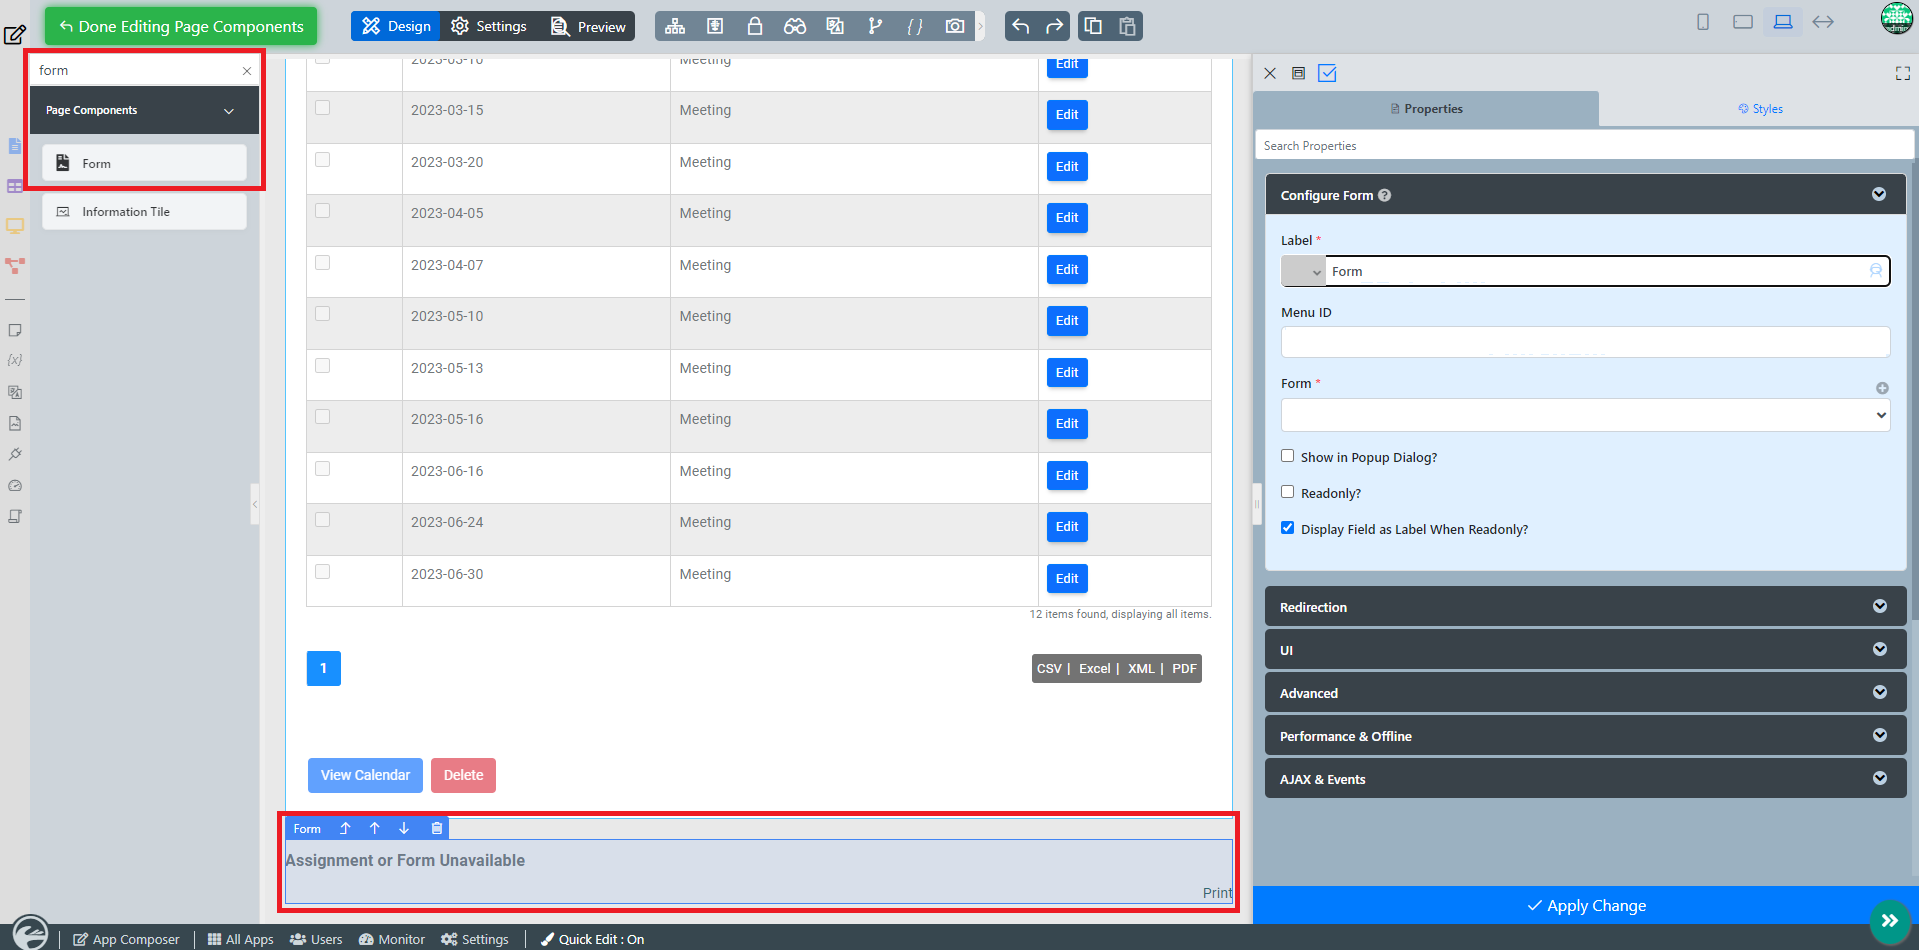The width and height of the screenshot is (1919, 950).
Task: Open the sitemap tree viewer icon
Action: [x=675, y=26]
